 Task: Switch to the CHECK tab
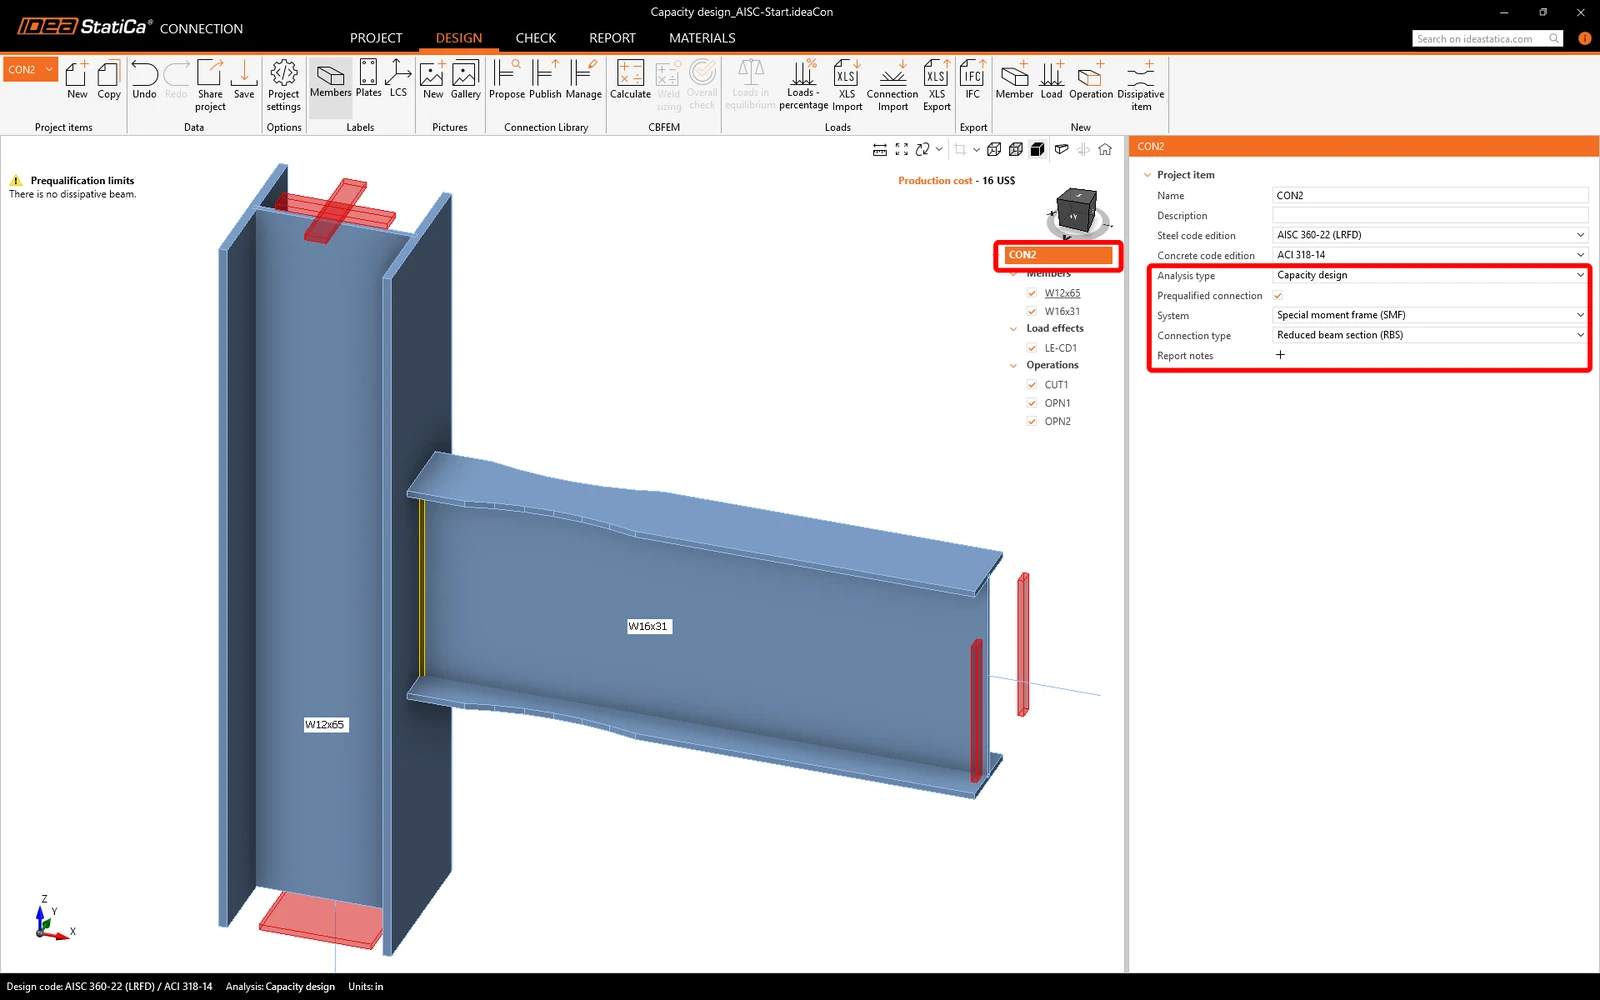coord(536,38)
